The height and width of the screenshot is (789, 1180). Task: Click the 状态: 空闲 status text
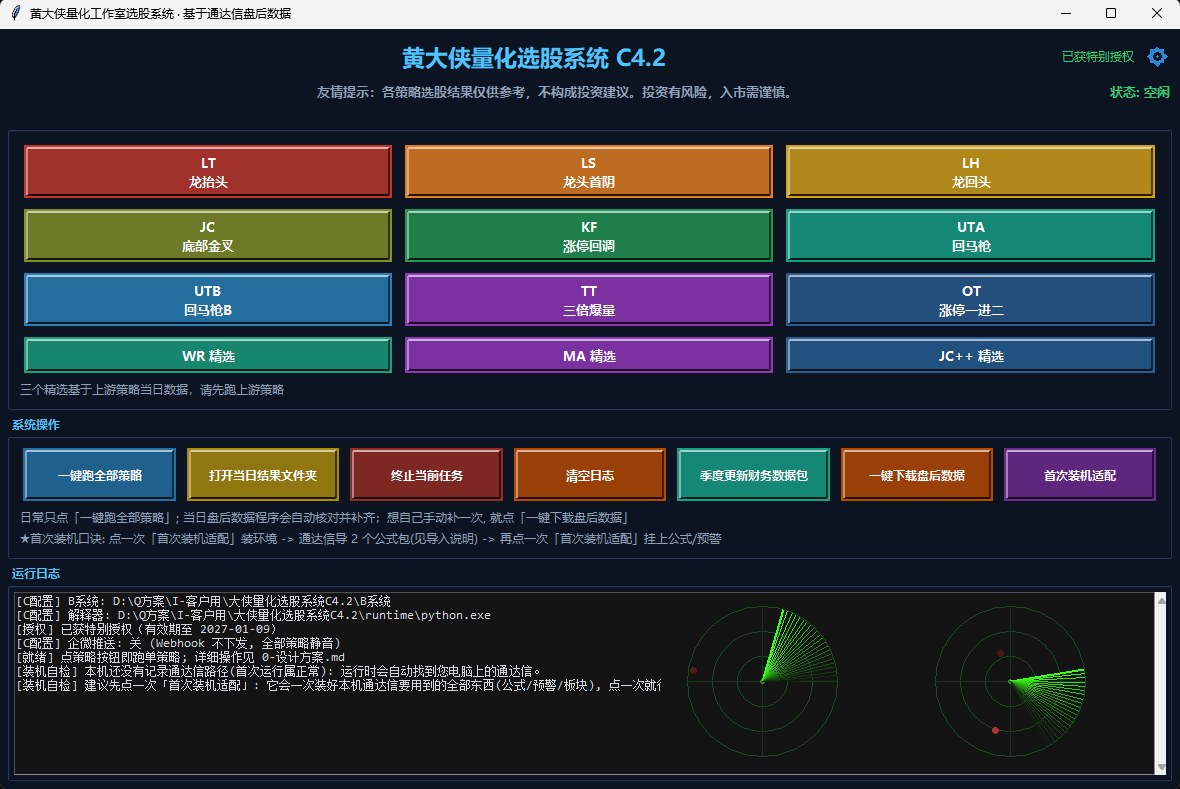coord(1139,92)
